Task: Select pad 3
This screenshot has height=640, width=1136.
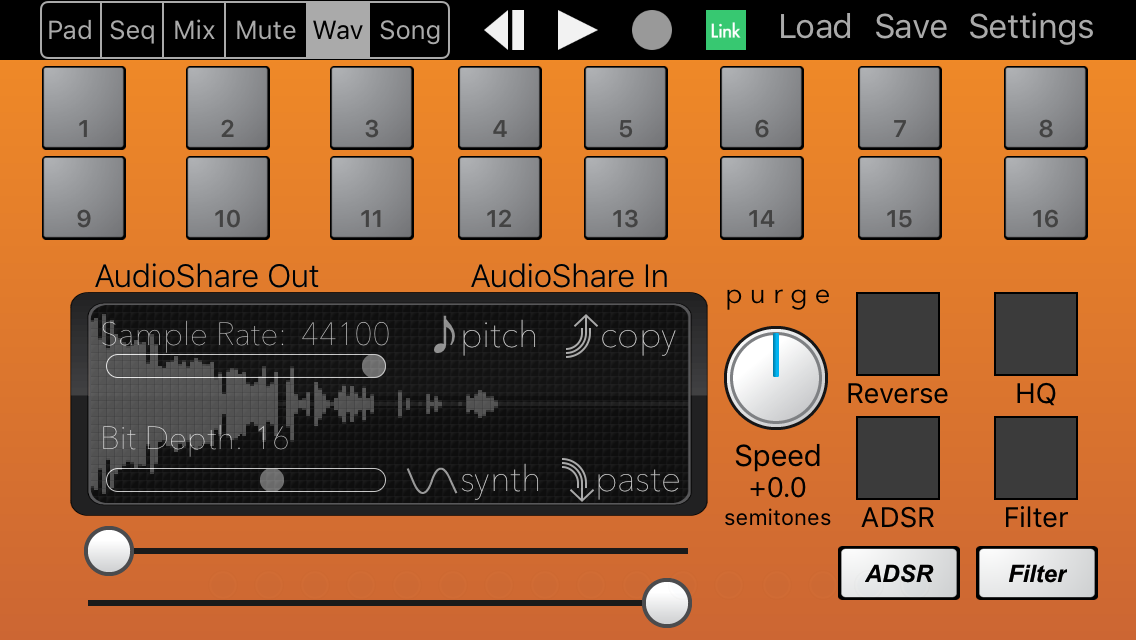Action: (x=372, y=107)
